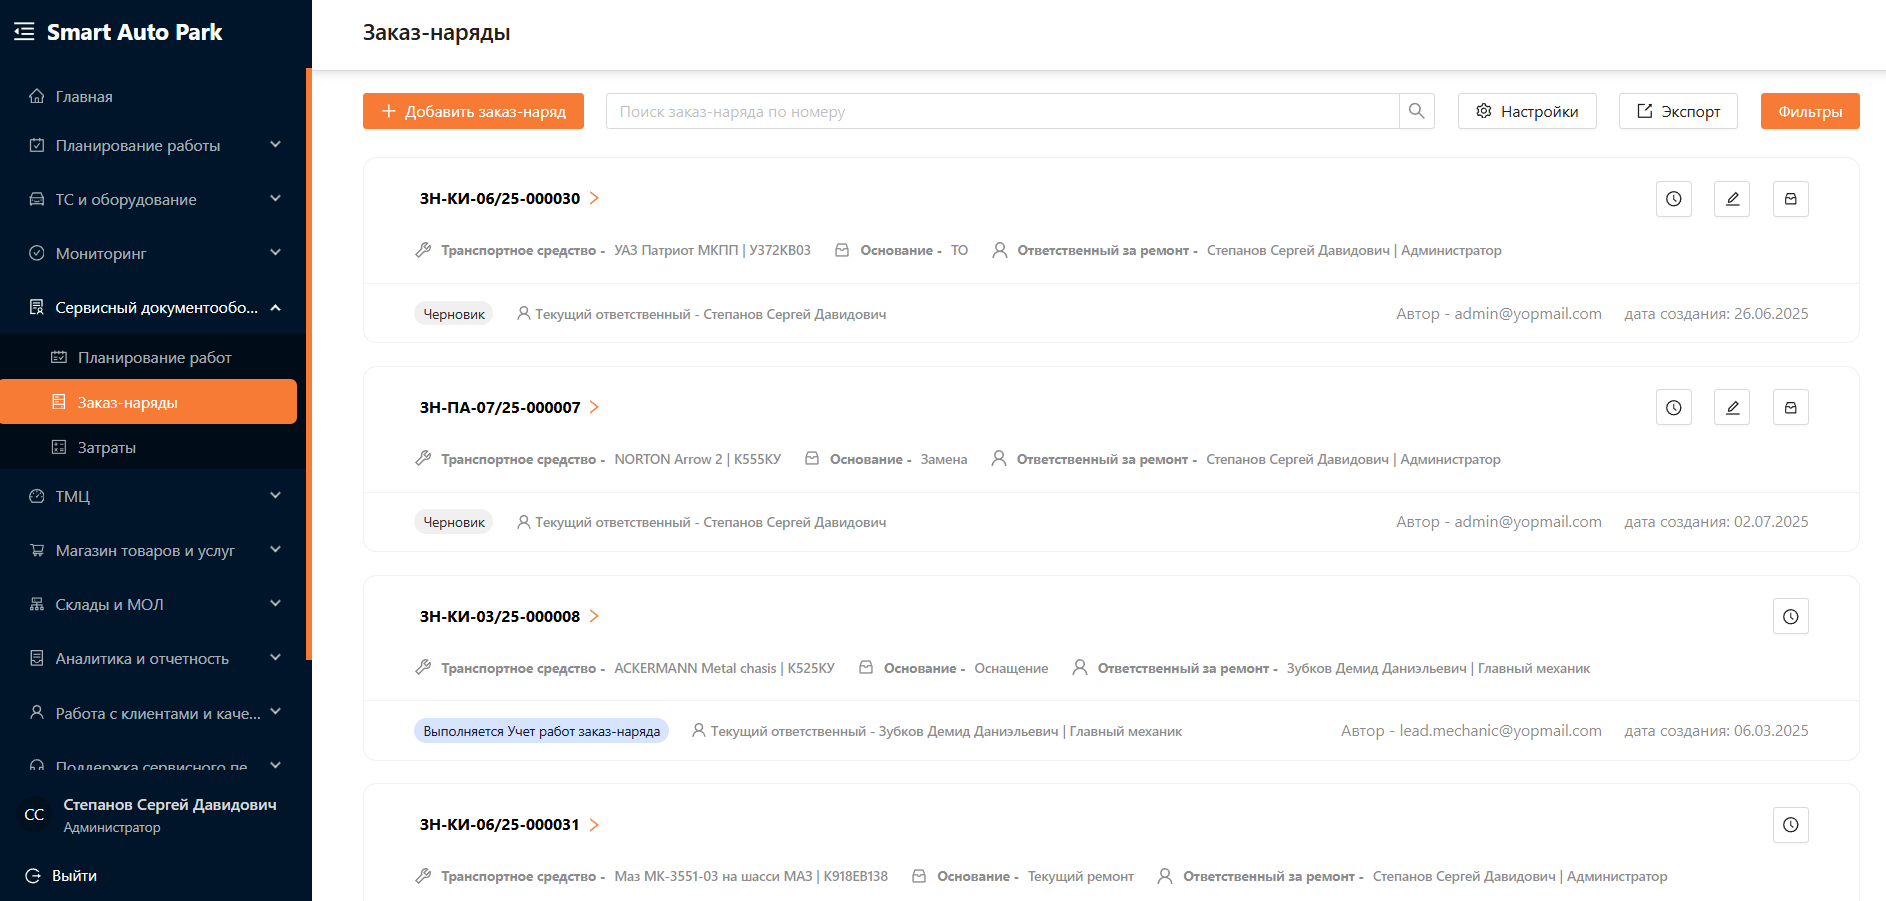This screenshot has width=1886, height=901.
Task: Expand the ТС и оборудование sidebar section
Action: pyautogui.click(x=155, y=200)
